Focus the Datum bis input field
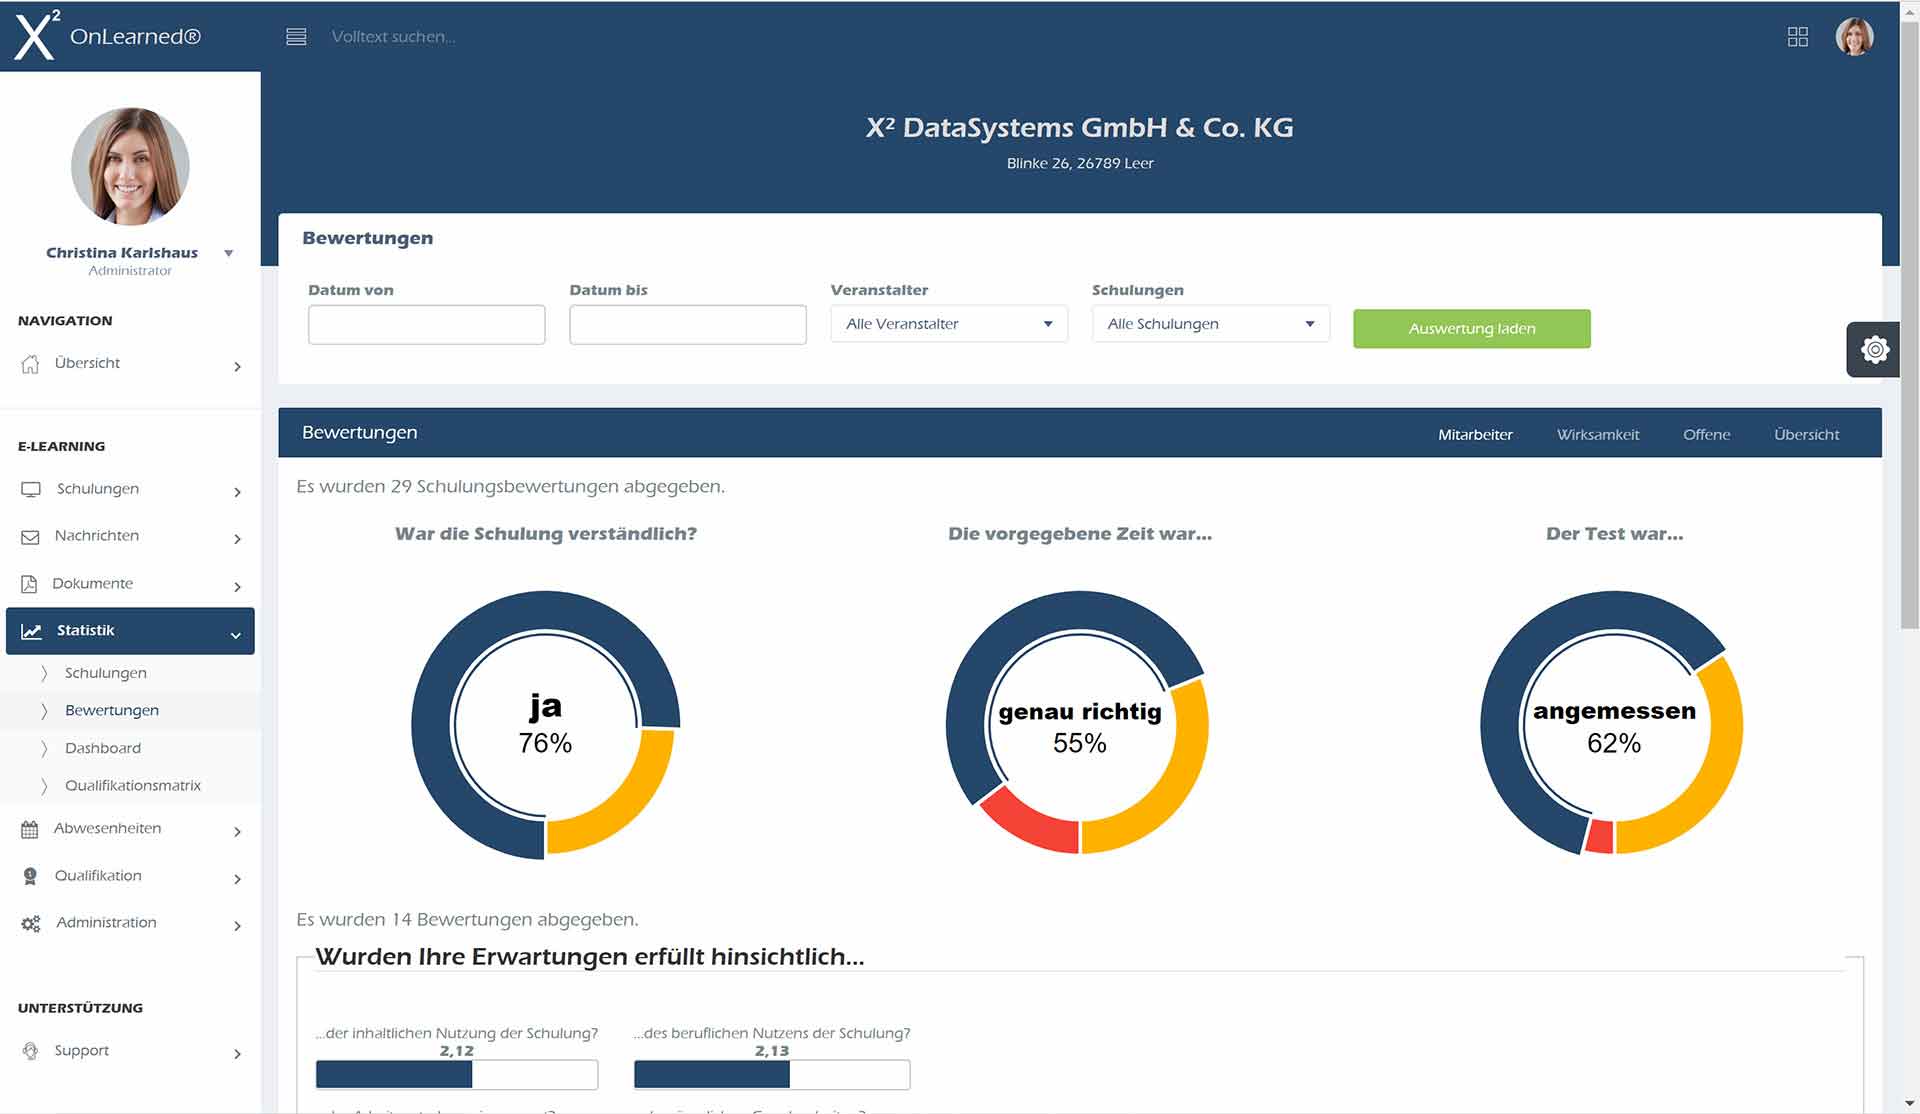This screenshot has height=1114, width=1920. pyautogui.click(x=688, y=325)
